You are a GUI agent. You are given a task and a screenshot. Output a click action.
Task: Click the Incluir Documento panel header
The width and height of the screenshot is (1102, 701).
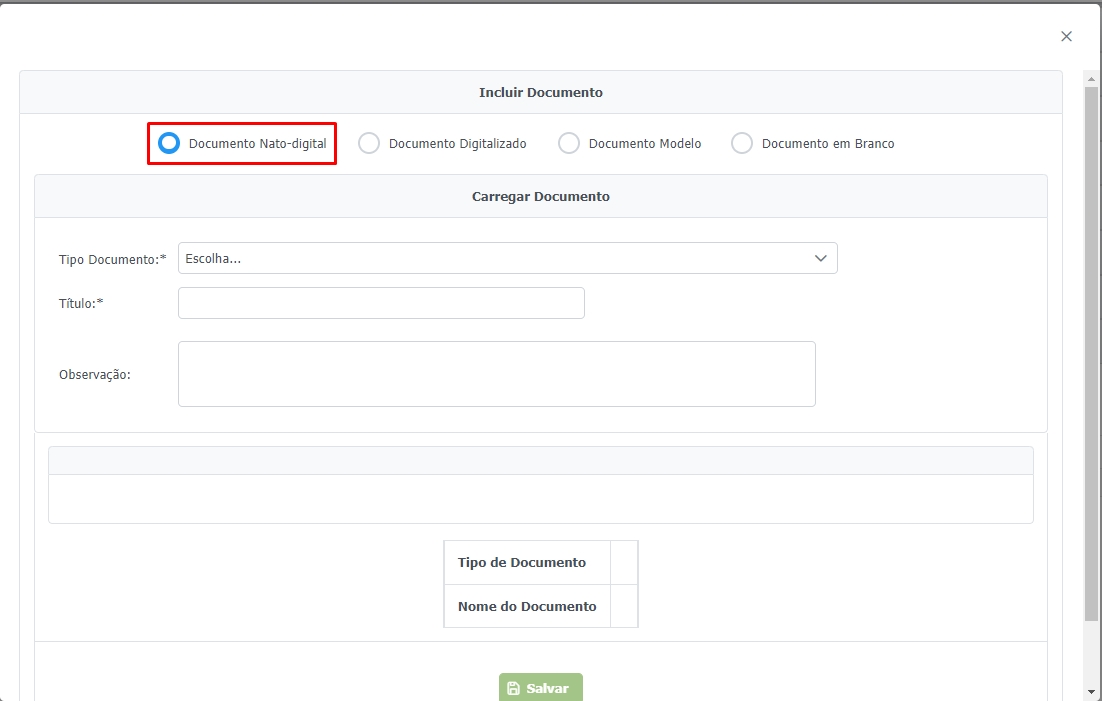[x=540, y=92]
